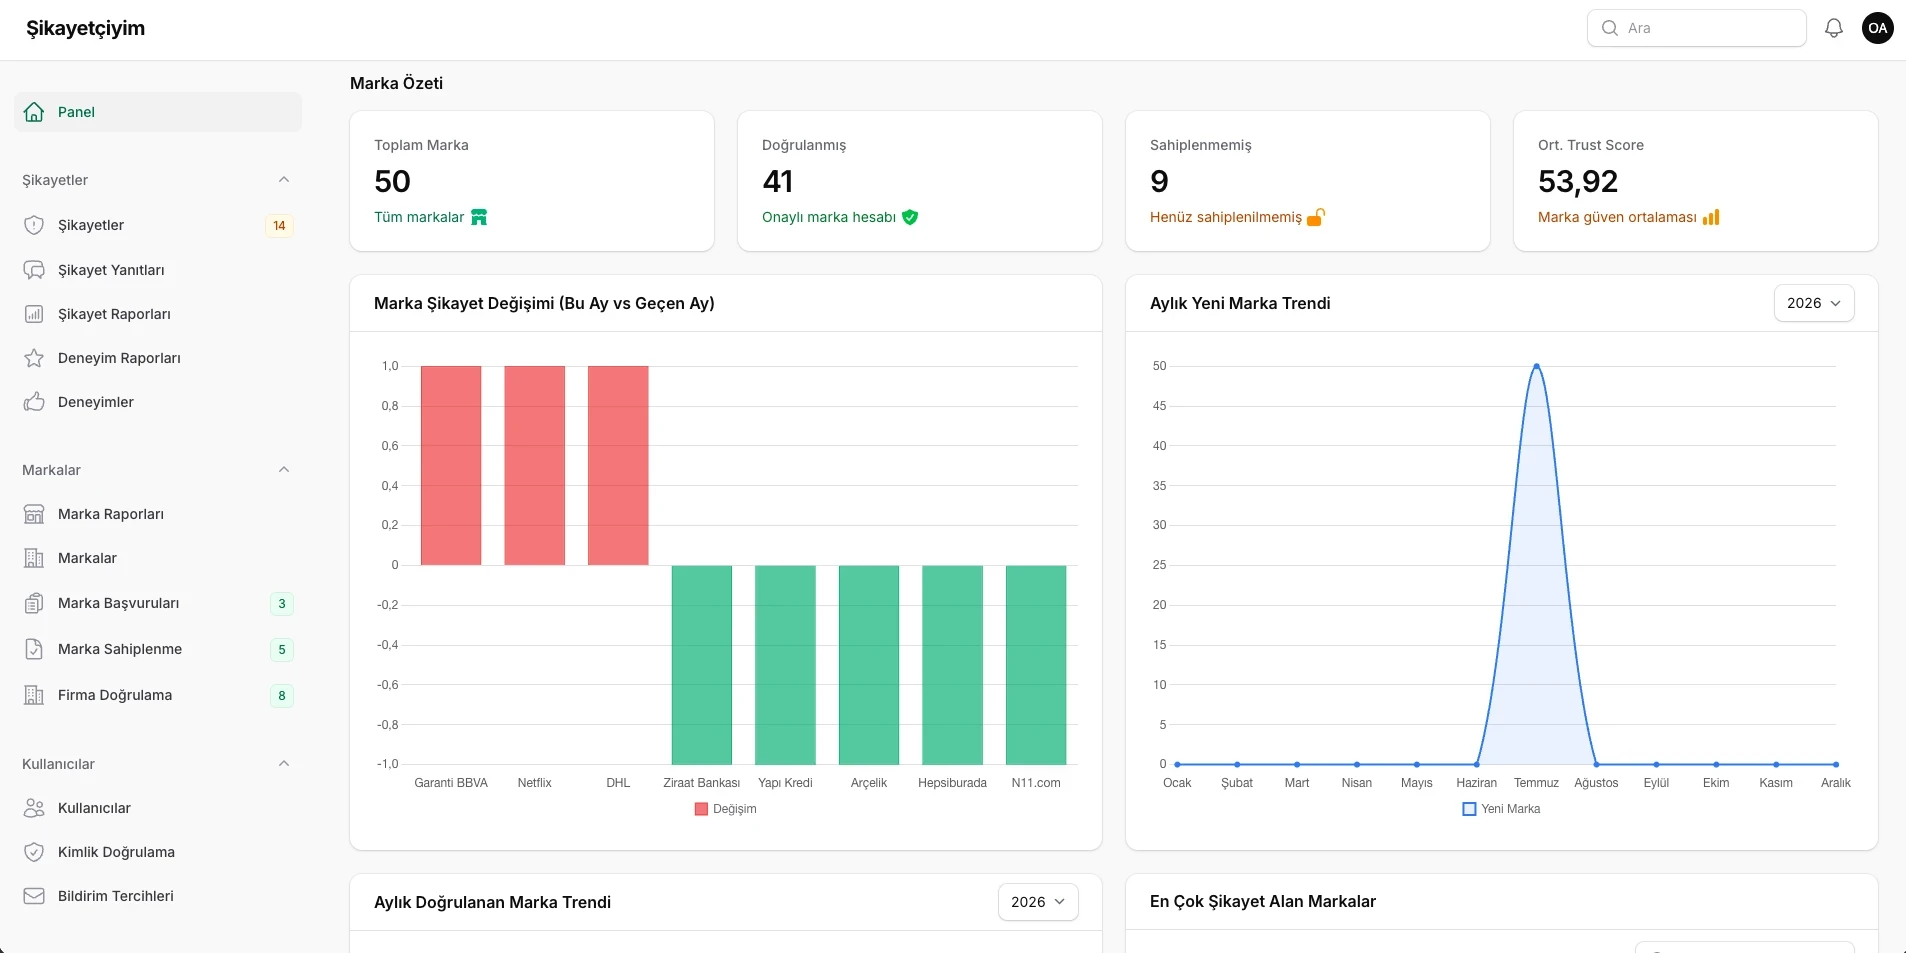Click the Marka Başvuruları clipboard icon
Viewport: 1906px width, 953px height.
pyautogui.click(x=34, y=603)
